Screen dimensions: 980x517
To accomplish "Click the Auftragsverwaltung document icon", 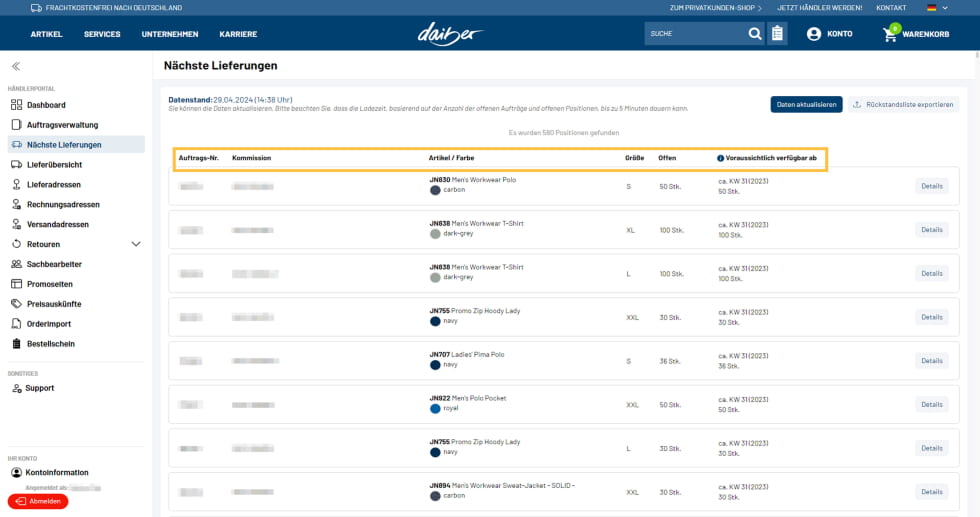I will pyautogui.click(x=16, y=125).
